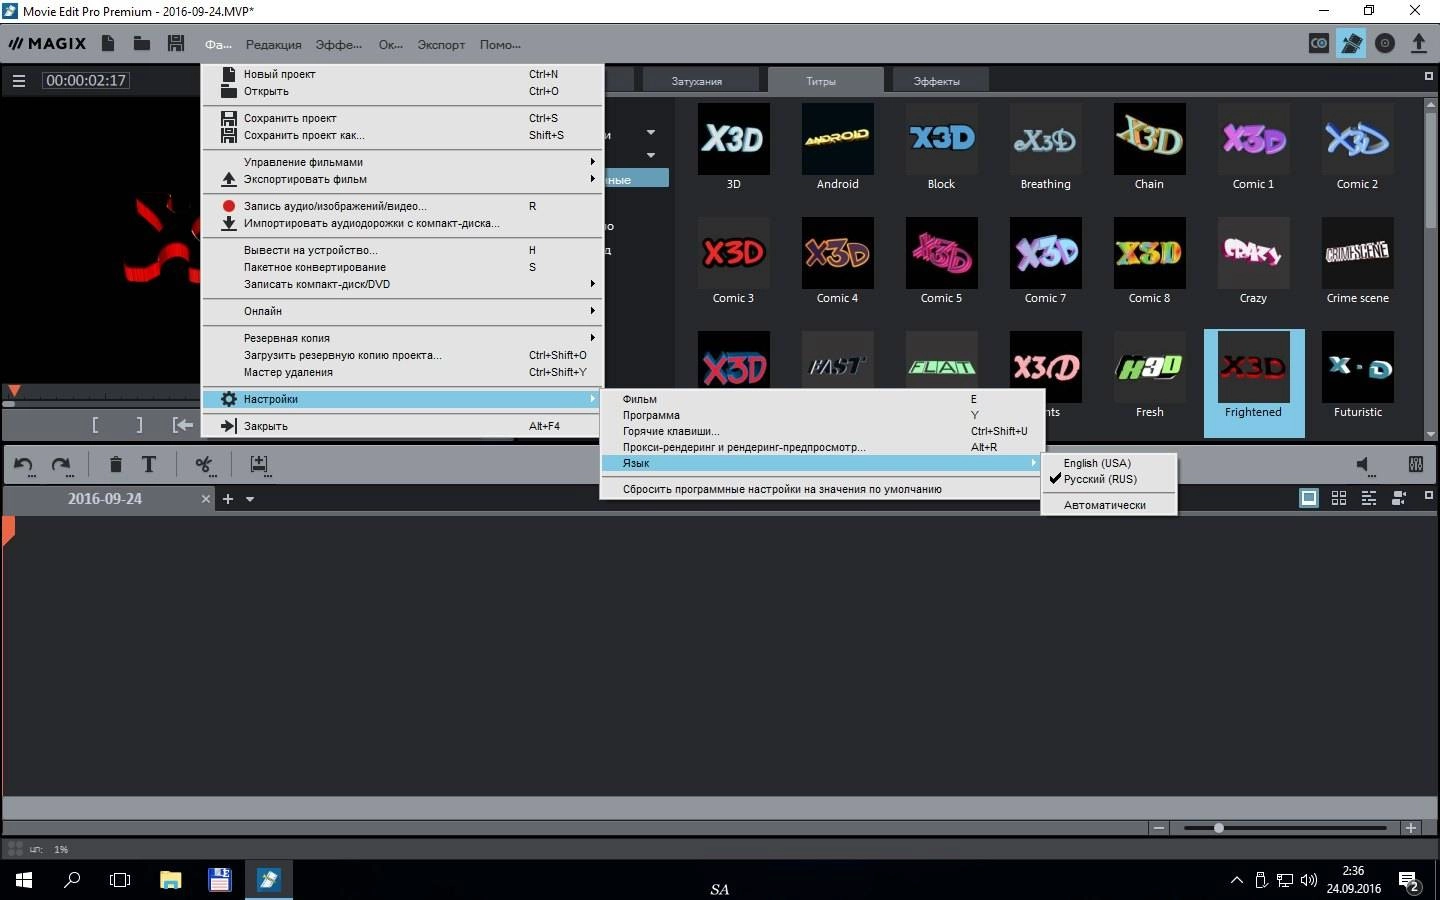This screenshot has width=1440, height=900.
Task: Click the insert object frame icon
Action: click(259, 464)
